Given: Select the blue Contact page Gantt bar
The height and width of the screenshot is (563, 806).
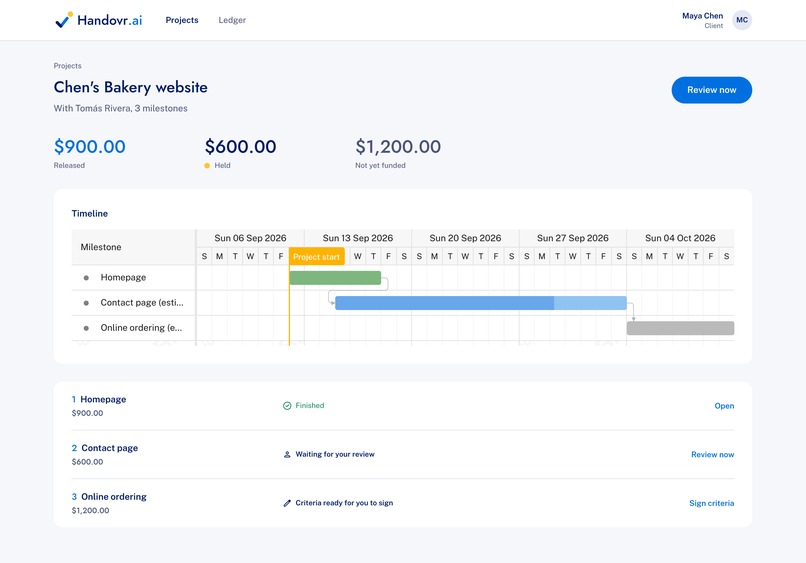Looking at the screenshot, I should [481, 303].
